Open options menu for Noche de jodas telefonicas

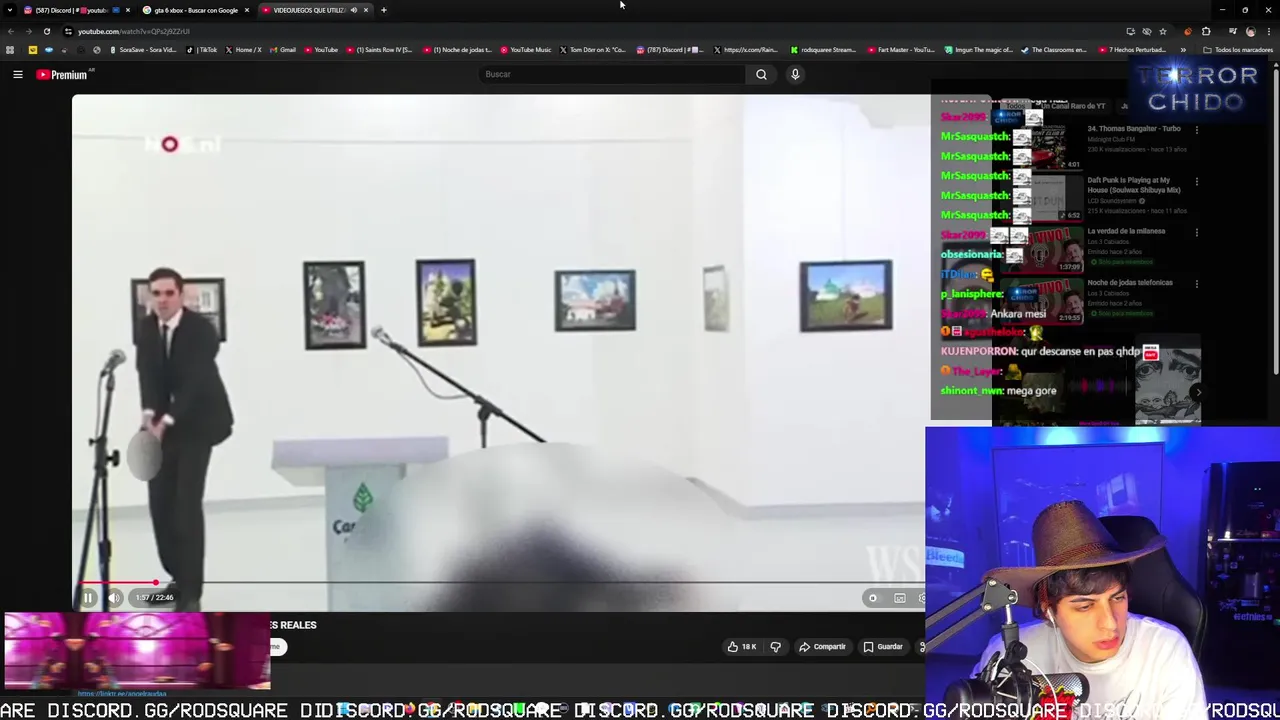coord(1197,284)
